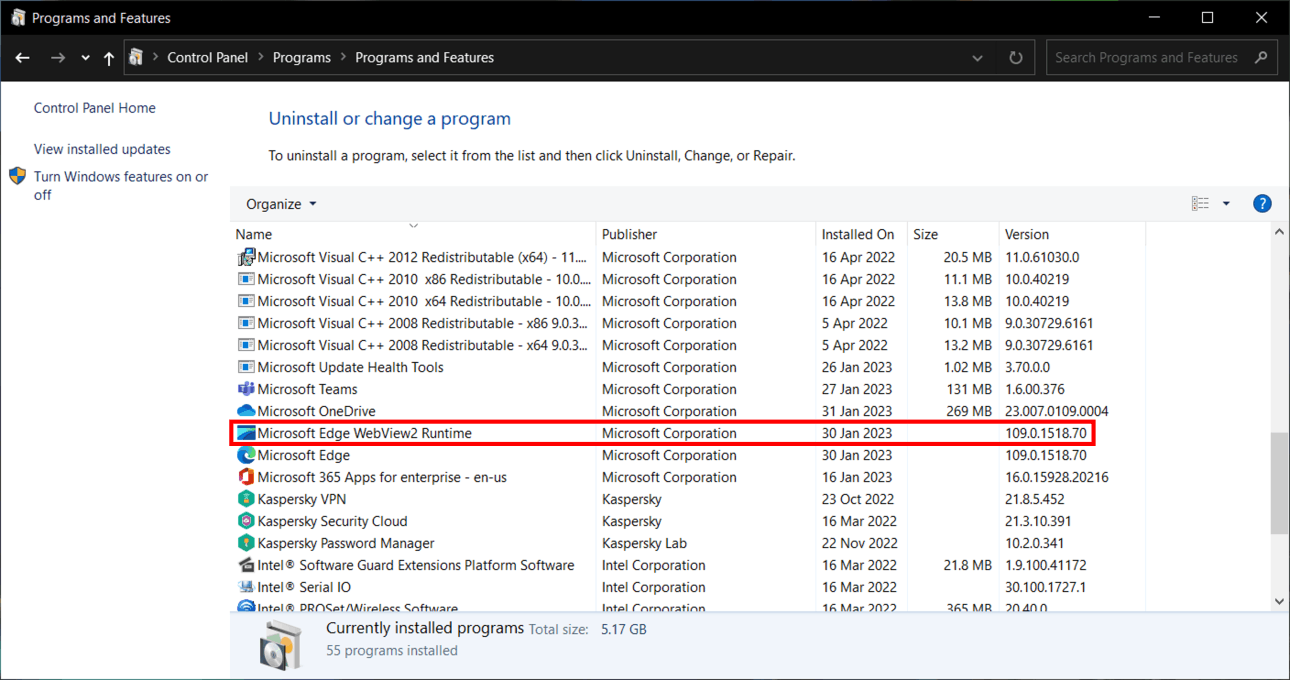
Task: Select Kaspersky Security Cloud program name
Action: (333, 521)
